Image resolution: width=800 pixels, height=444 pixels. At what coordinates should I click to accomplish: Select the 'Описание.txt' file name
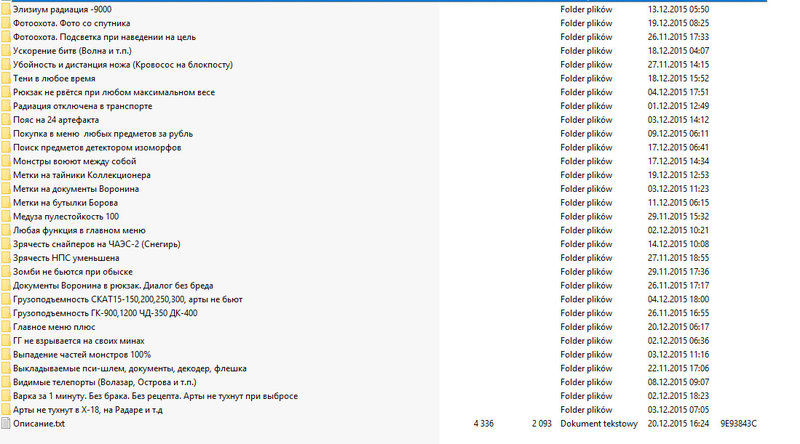(39, 423)
